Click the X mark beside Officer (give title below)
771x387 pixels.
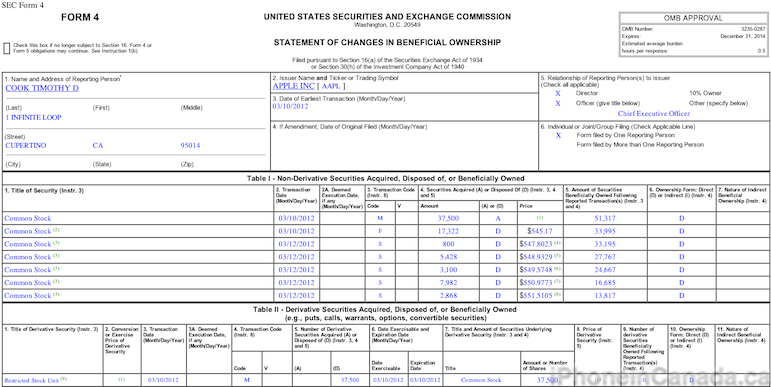pos(558,104)
